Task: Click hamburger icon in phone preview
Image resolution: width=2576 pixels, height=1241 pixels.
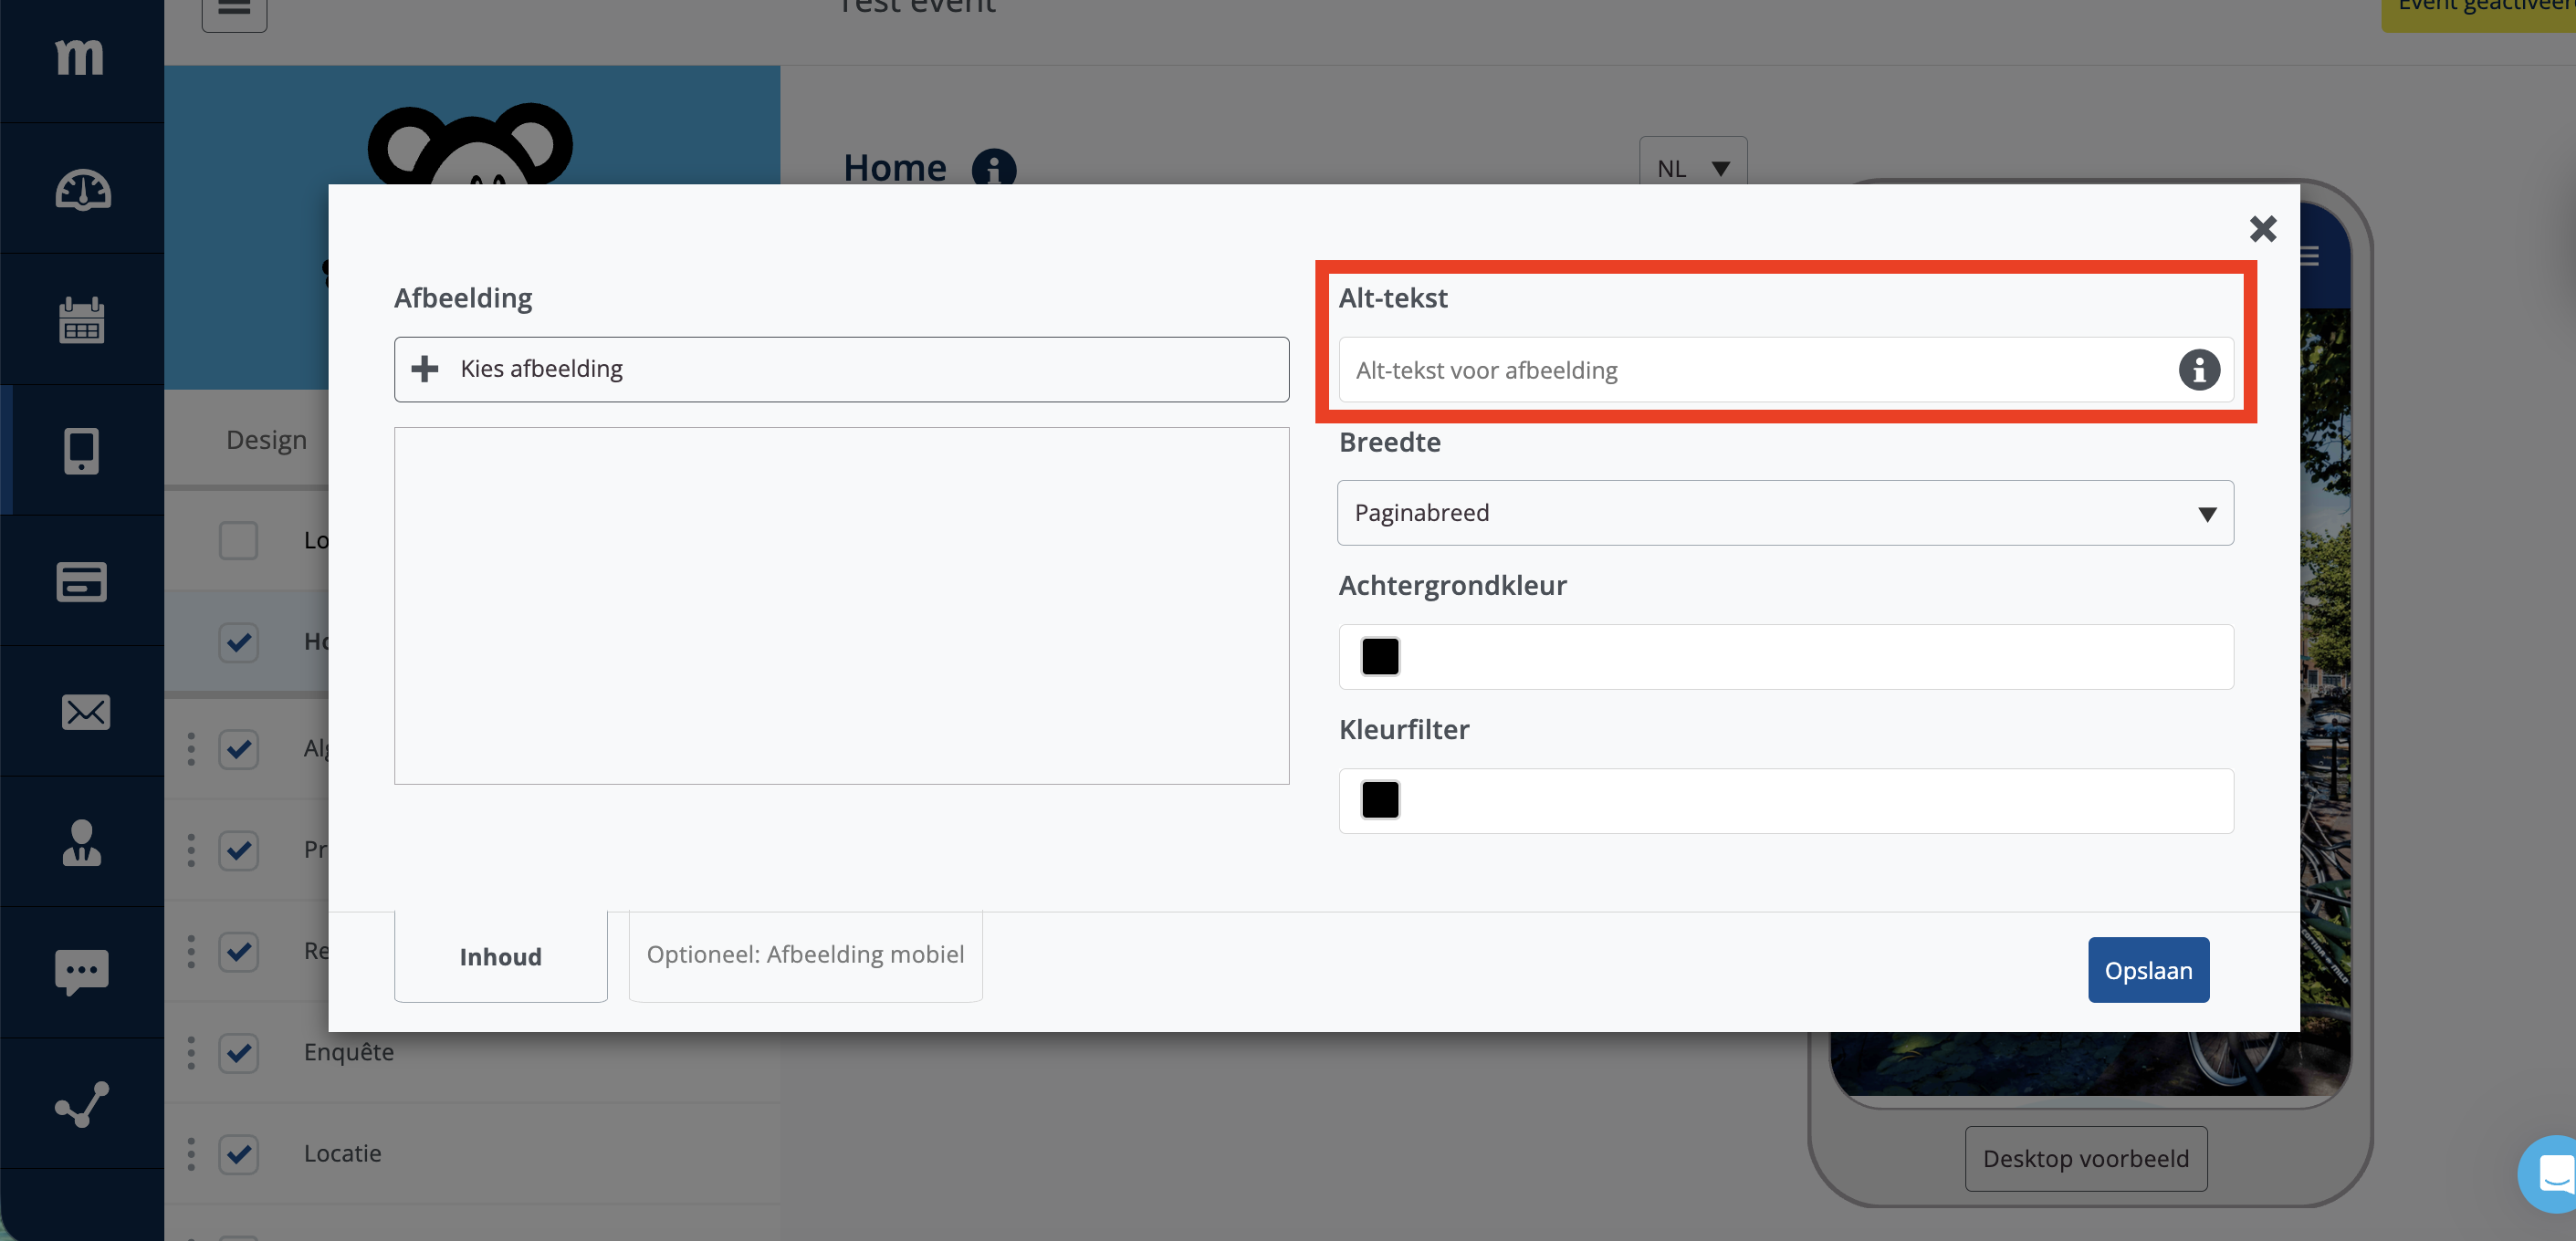Action: (2310, 256)
